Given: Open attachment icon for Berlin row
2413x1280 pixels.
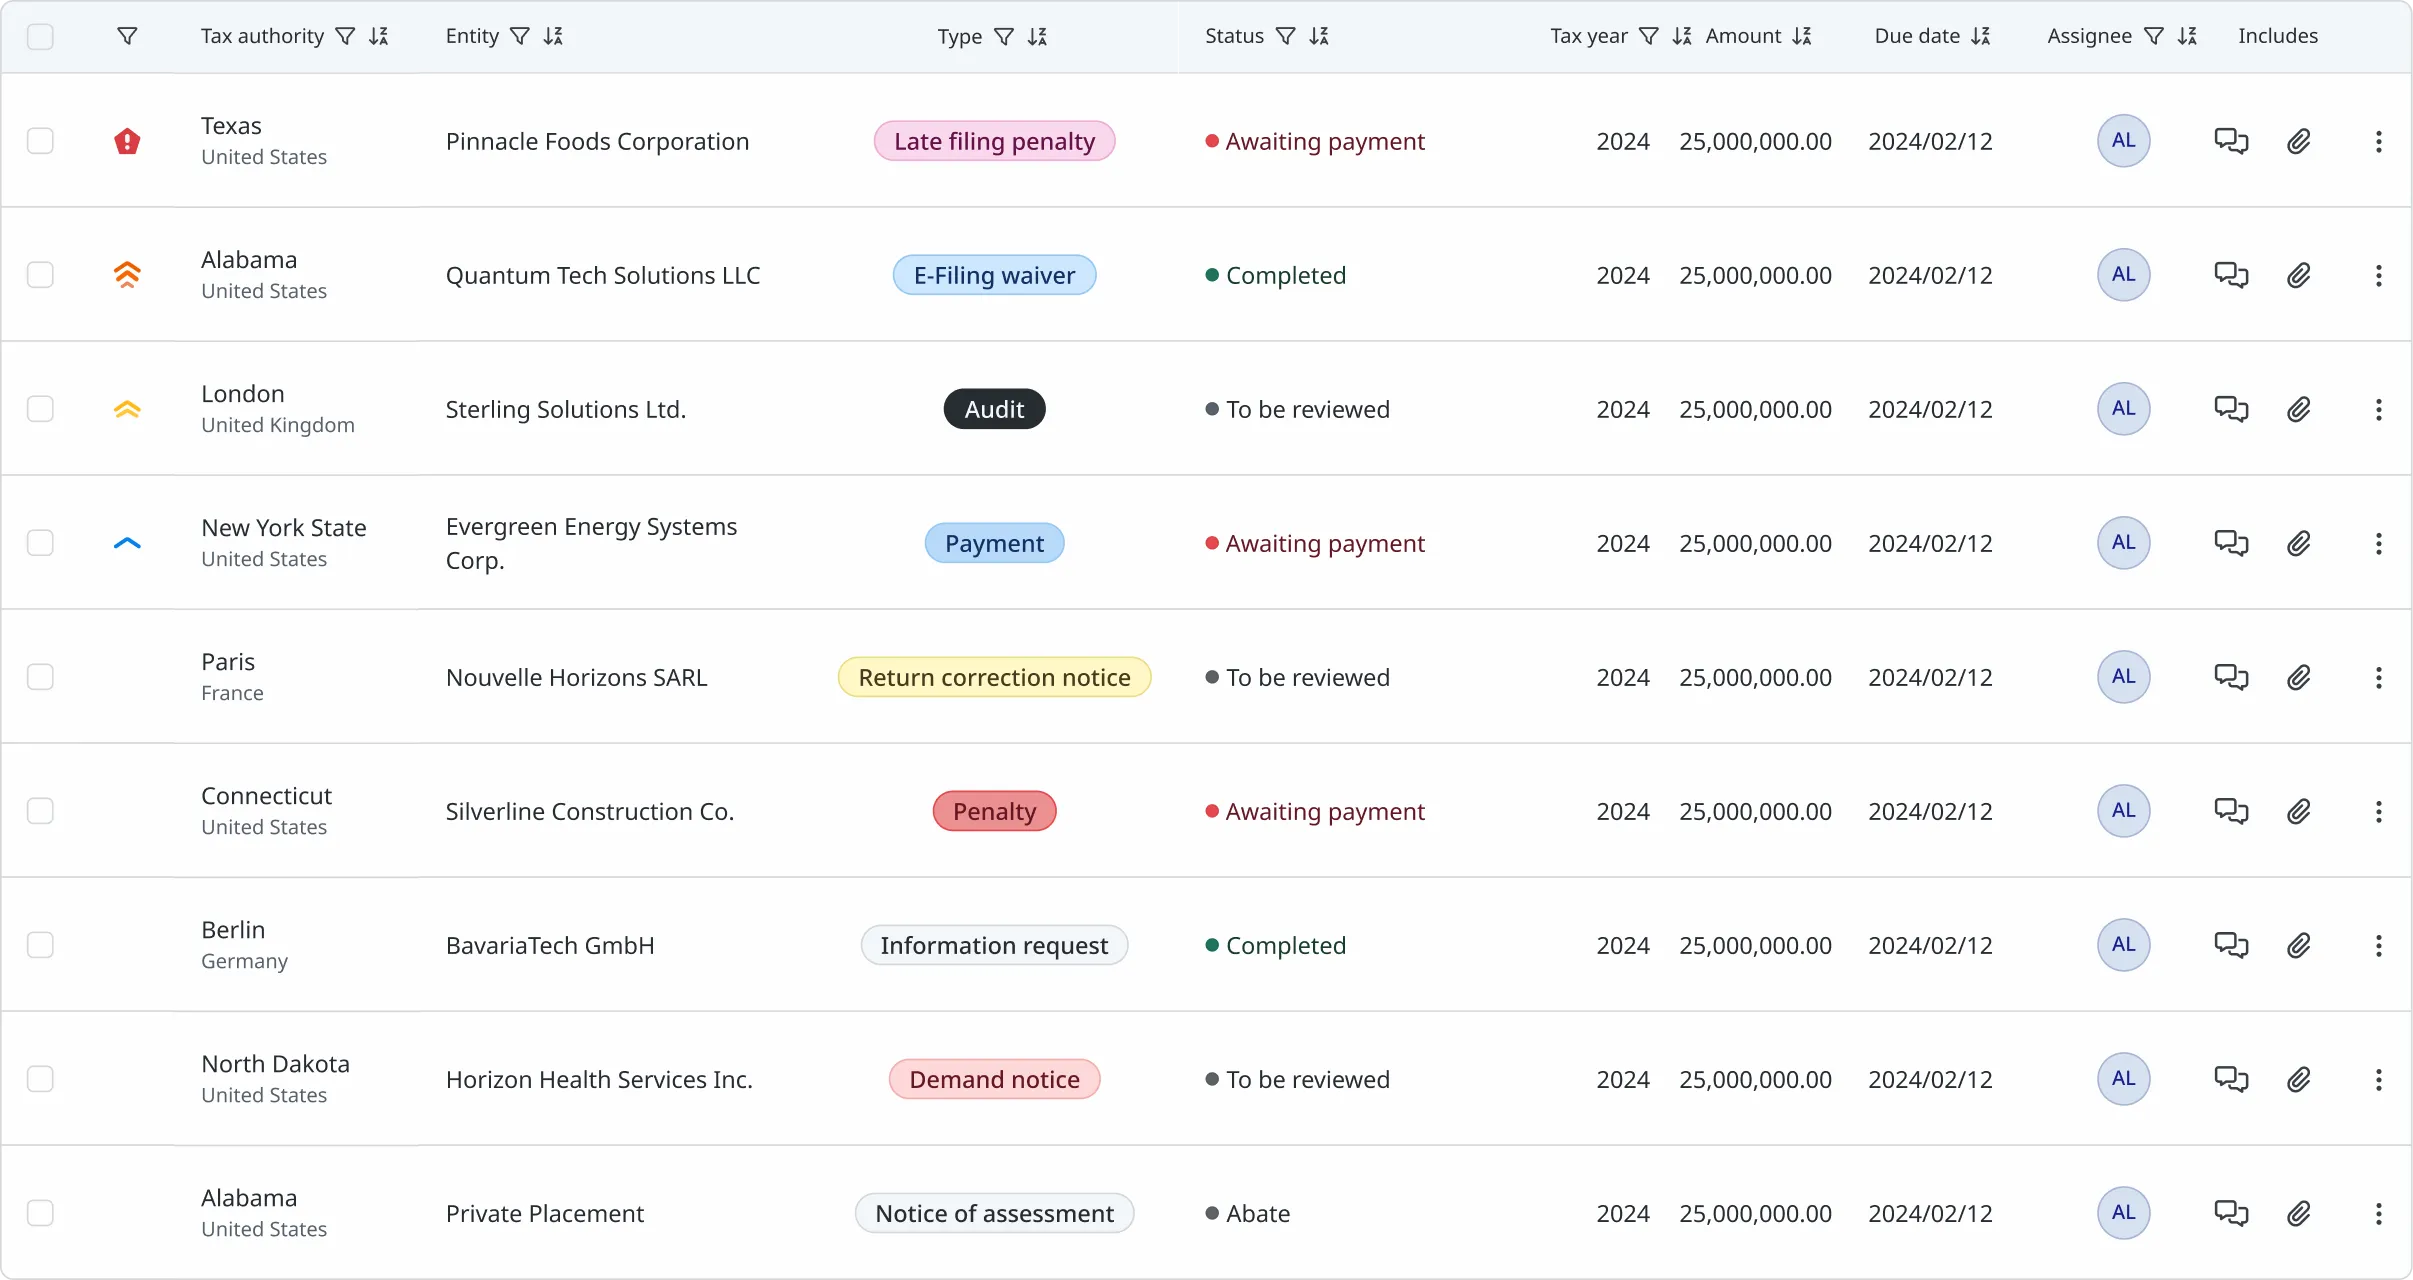Looking at the screenshot, I should click(x=2298, y=945).
